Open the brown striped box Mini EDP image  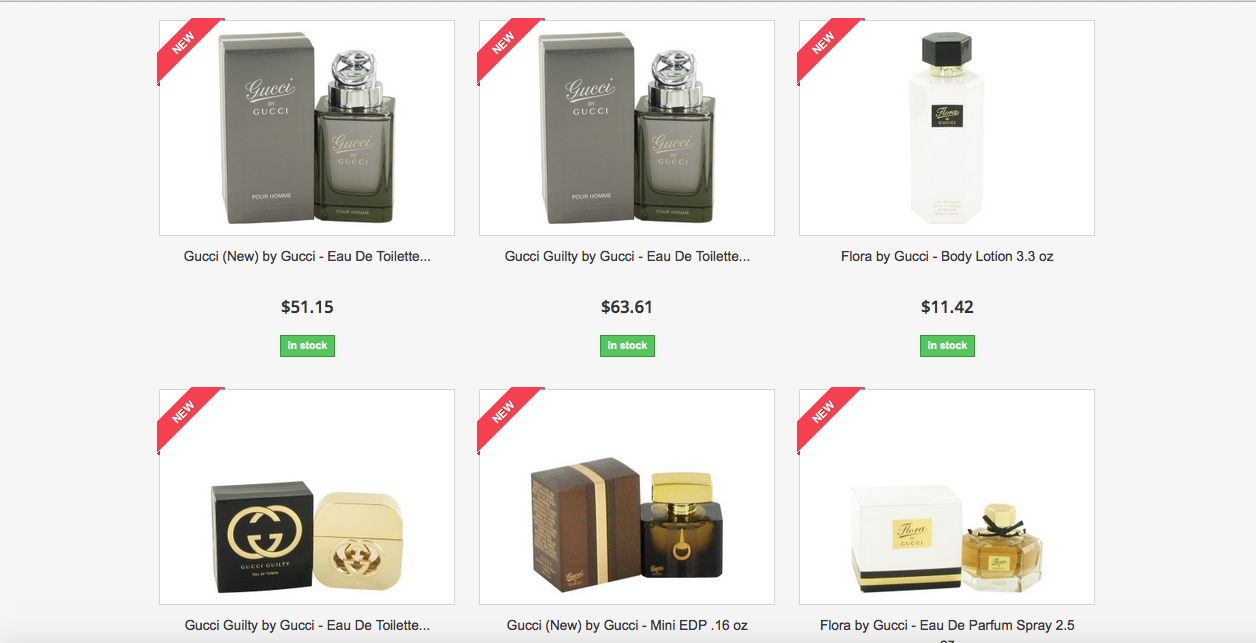(627, 497)
